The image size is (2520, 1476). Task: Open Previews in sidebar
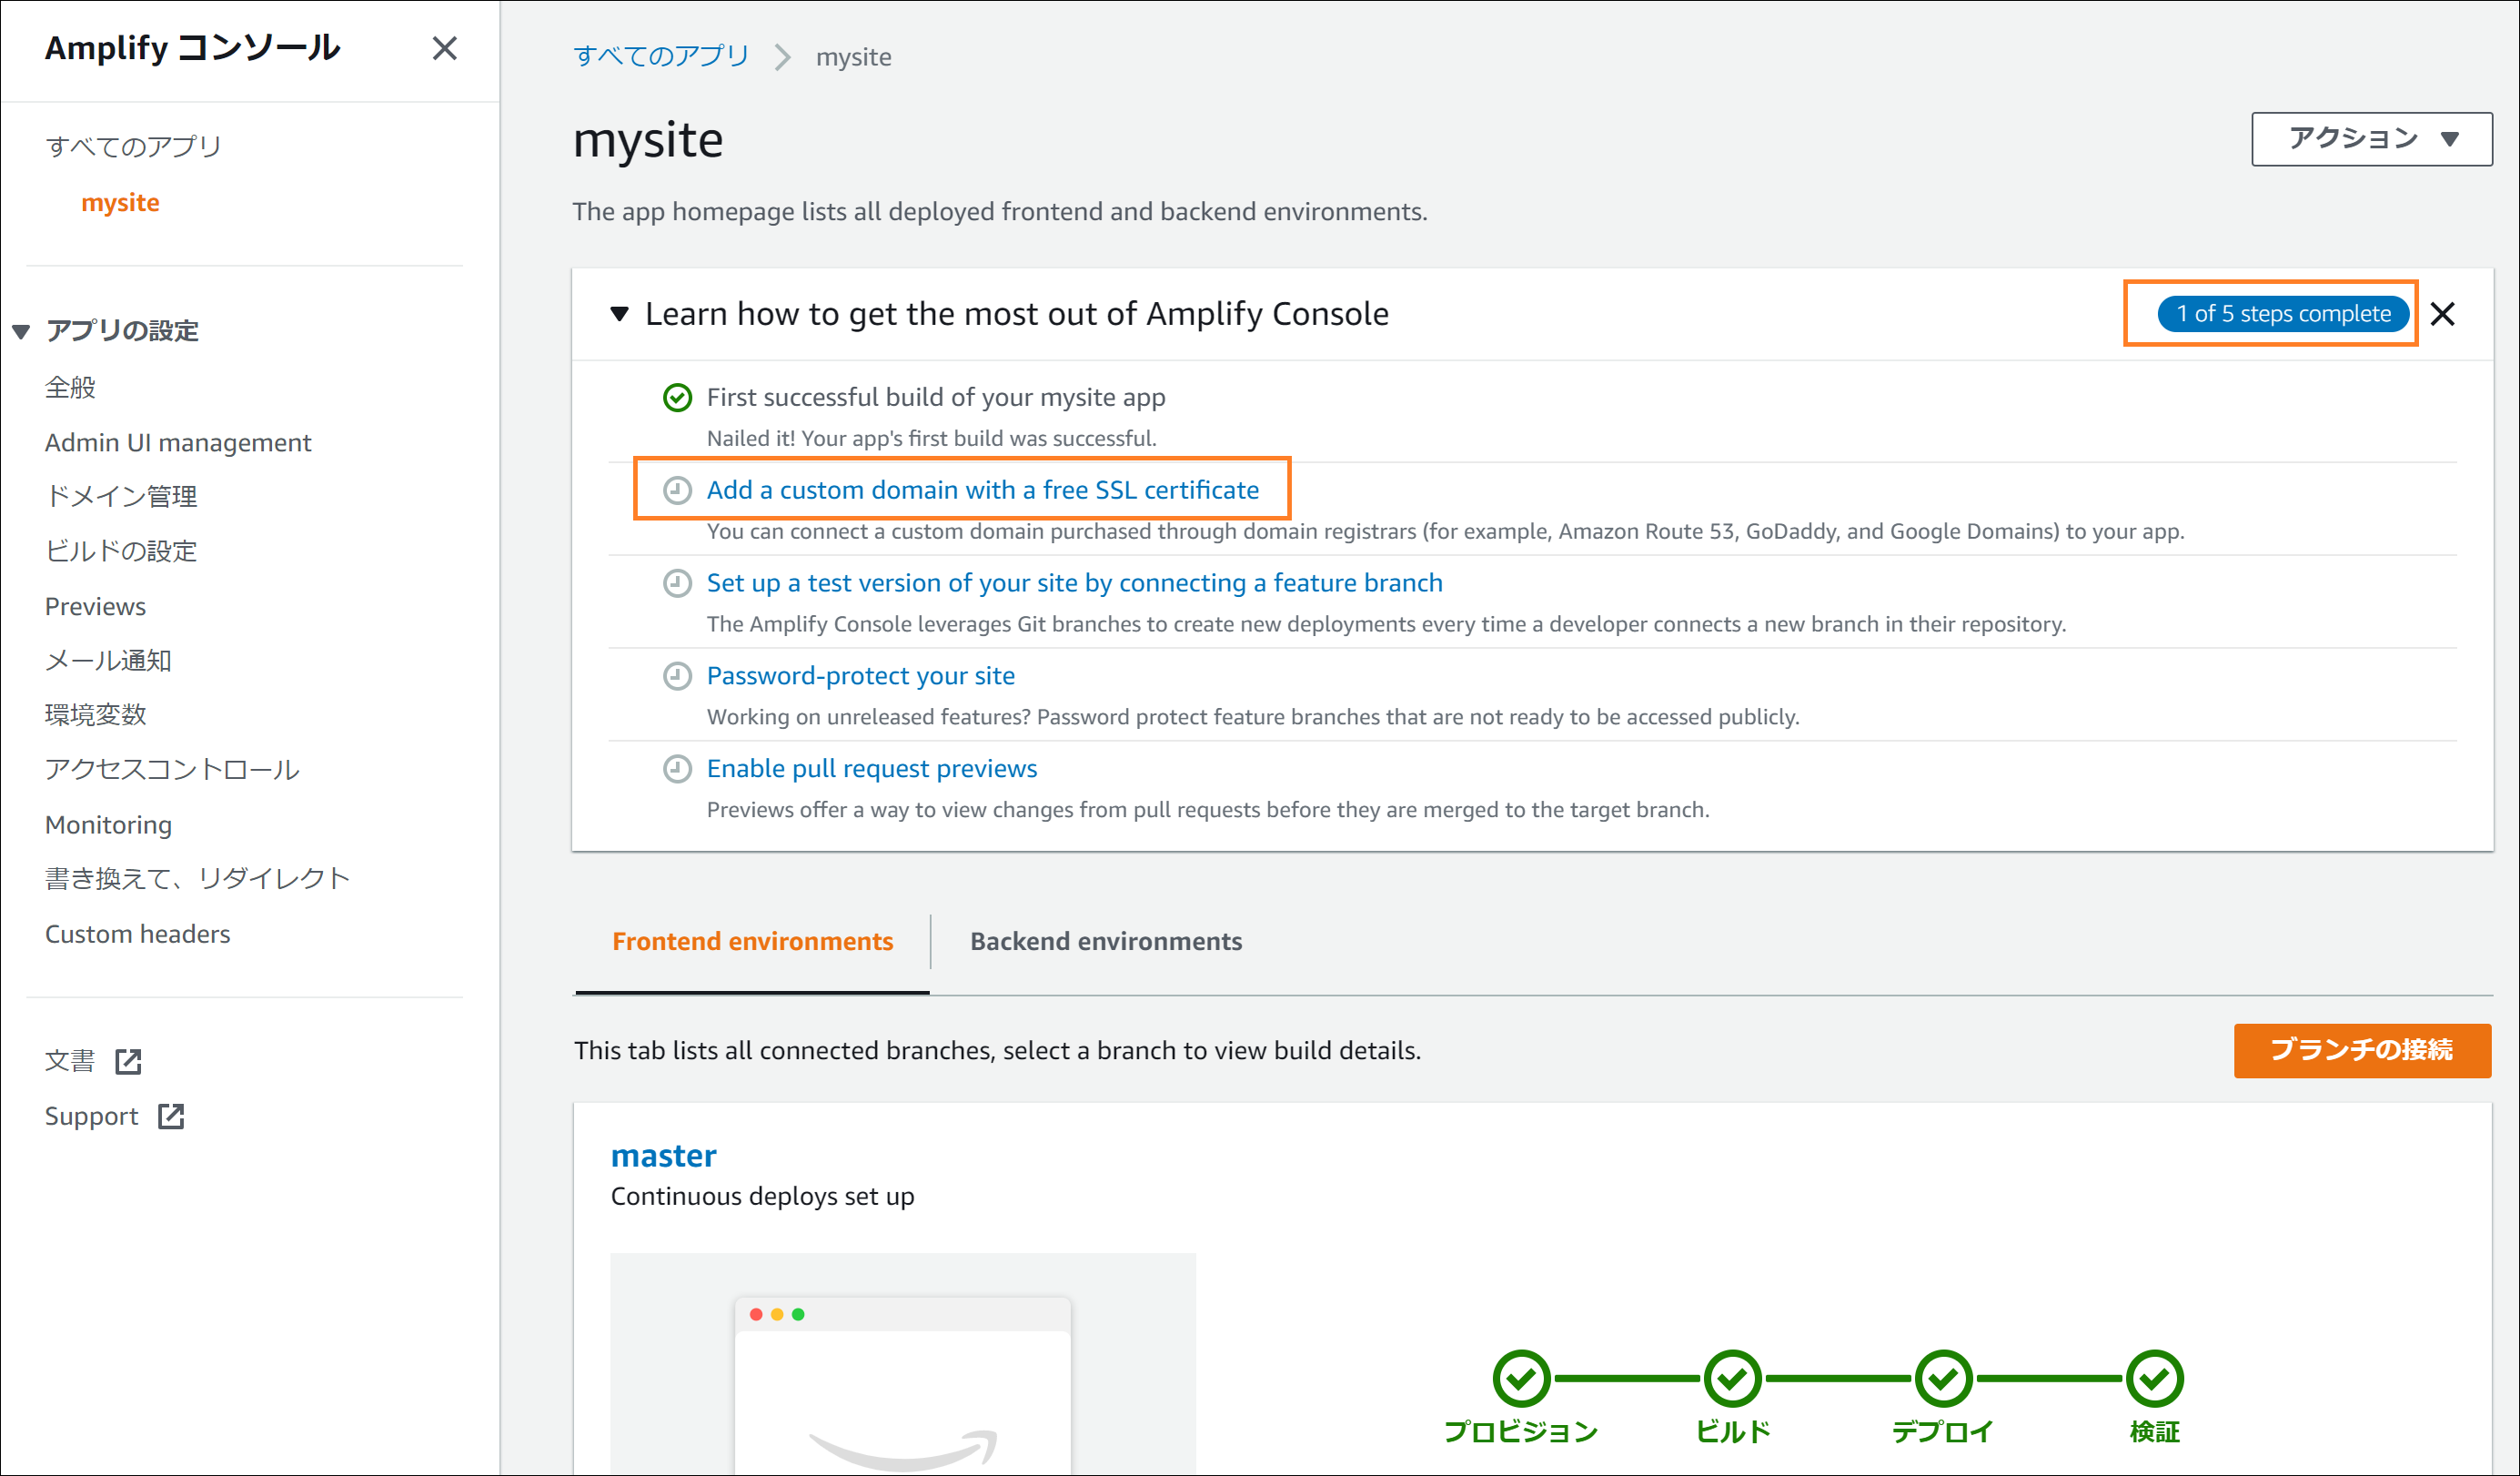[95, 606]
